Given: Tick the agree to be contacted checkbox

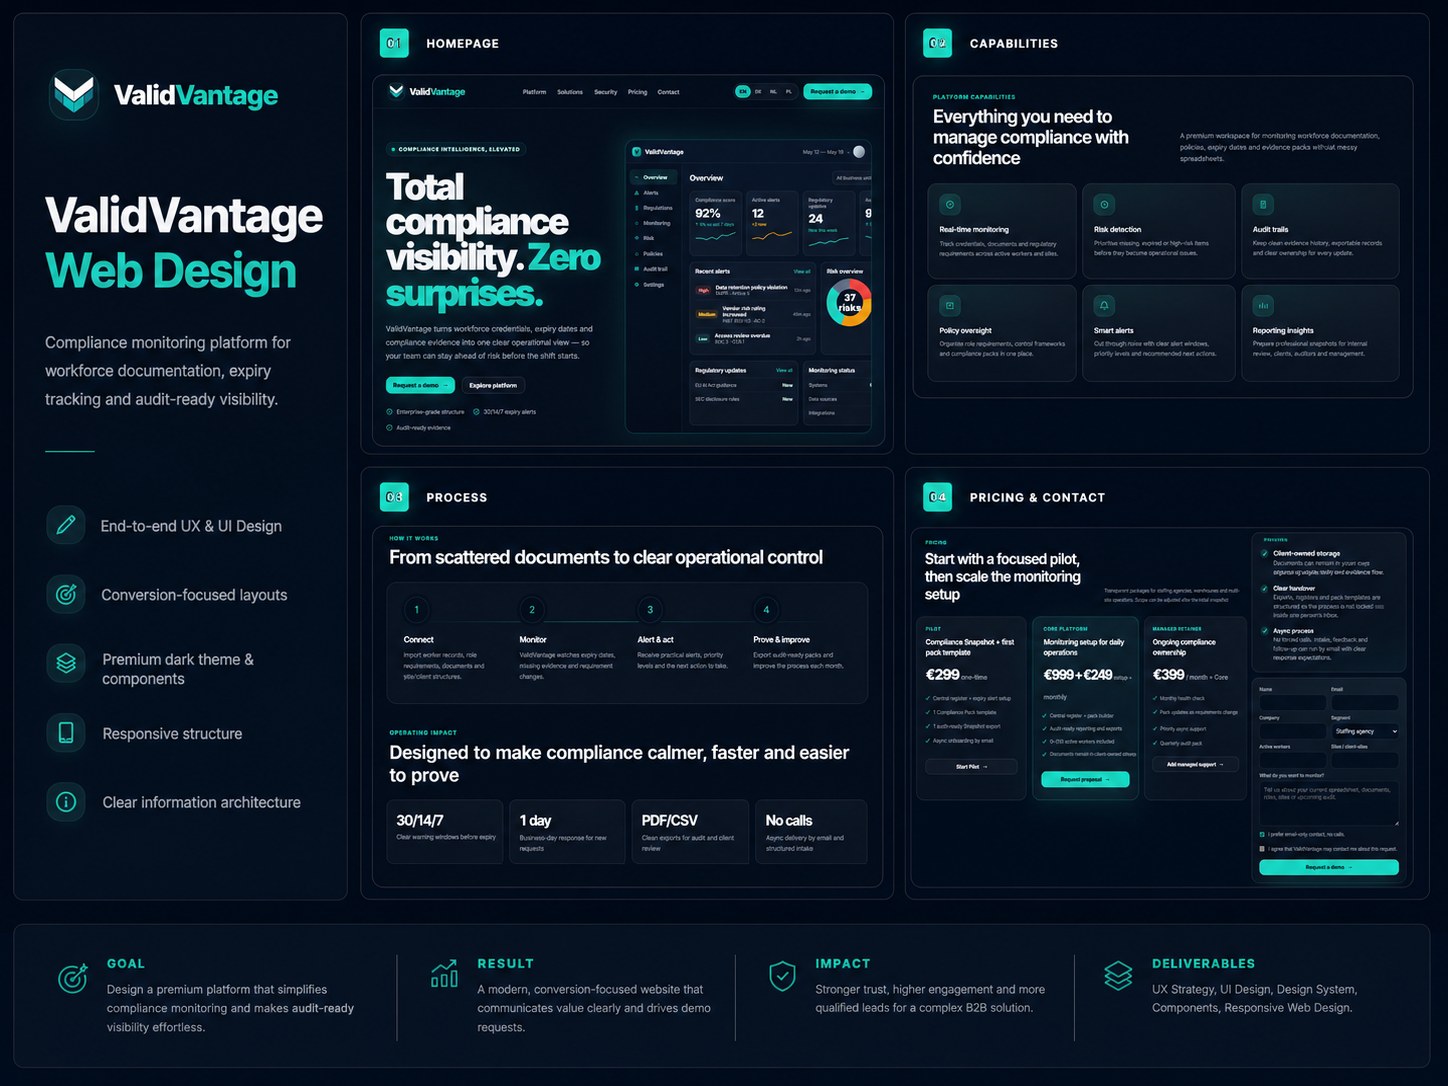Looking at the screenshot, I should click(x=1262, y=848).
